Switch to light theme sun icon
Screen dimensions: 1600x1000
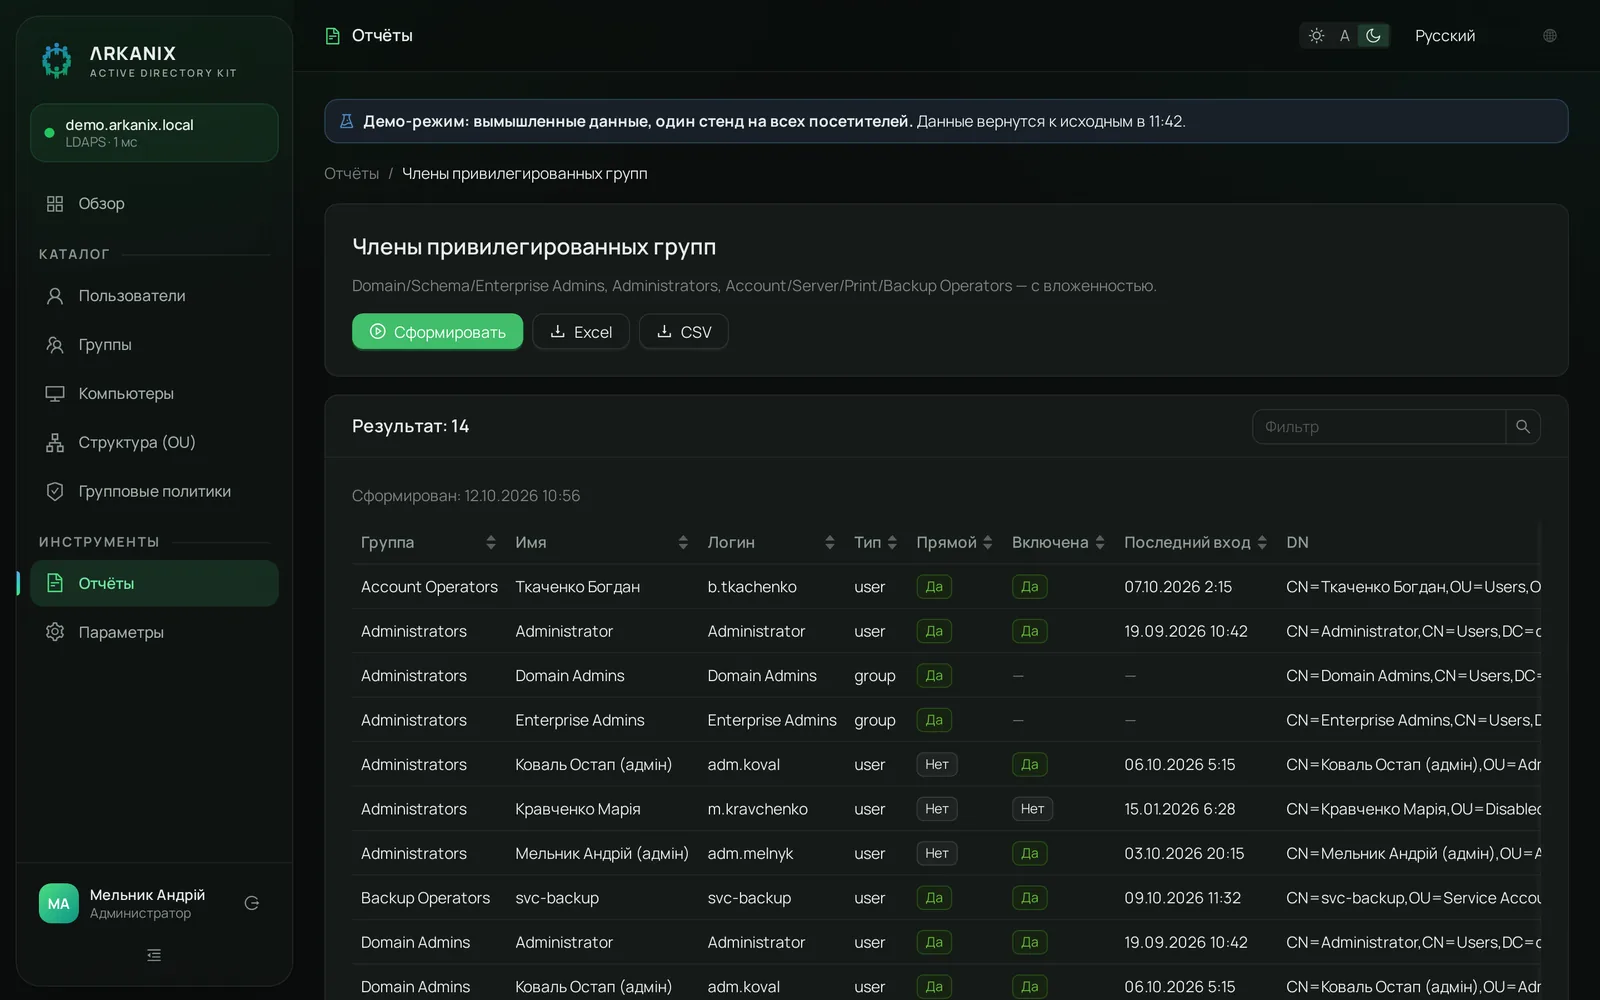point(1316,36)
